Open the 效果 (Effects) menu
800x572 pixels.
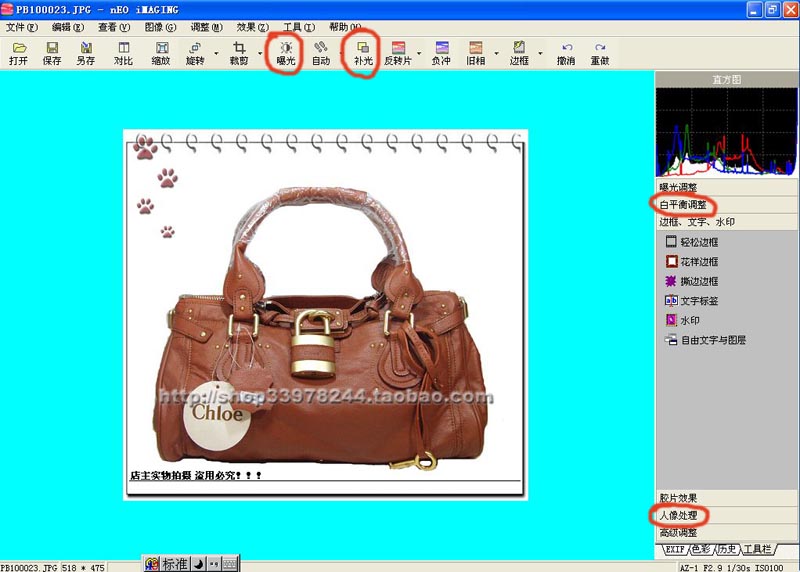[x=253, y=27]
